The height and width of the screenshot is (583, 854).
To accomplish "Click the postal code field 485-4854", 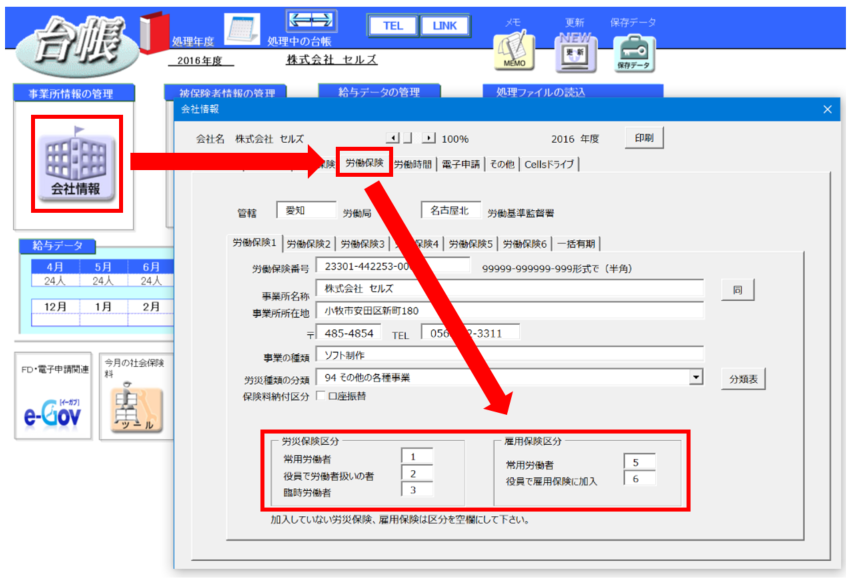I will 349,333.
